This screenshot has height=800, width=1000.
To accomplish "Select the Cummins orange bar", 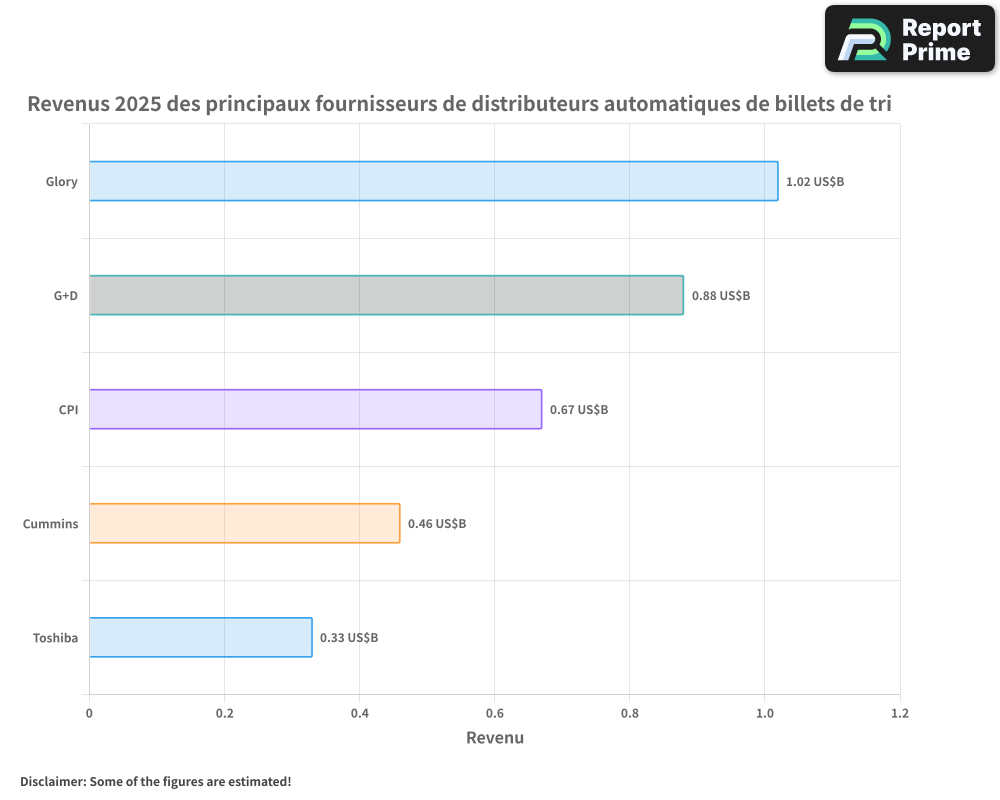I will pyautogui.click(x=244, y=523).
